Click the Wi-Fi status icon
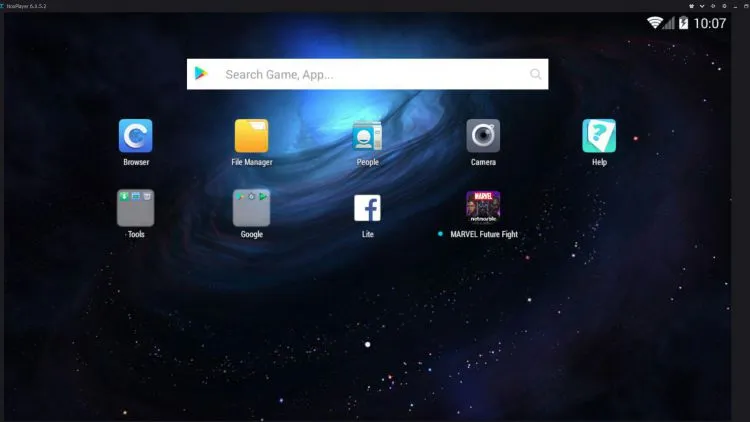Viewport: 750px width, 422px height. pos(654,22)
